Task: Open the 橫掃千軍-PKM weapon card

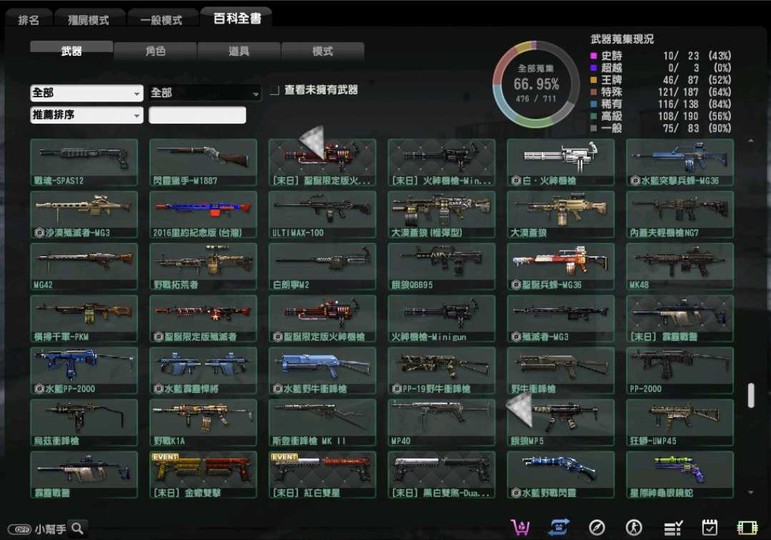Action: tap(84, 319)
